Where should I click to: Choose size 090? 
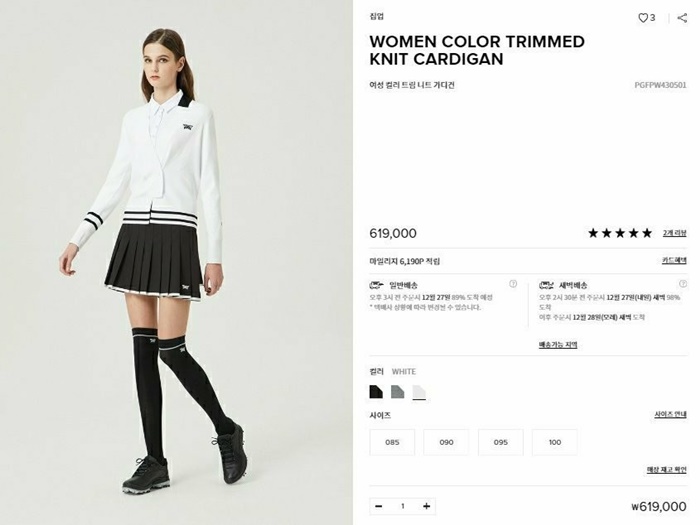[446, 442]
